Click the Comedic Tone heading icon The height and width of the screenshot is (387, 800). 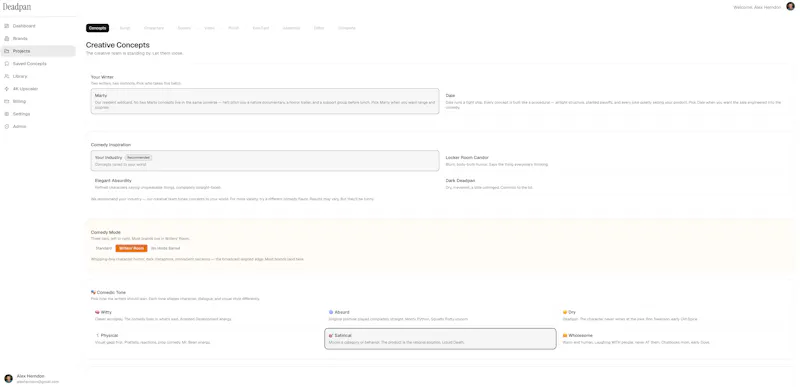click(x=93, y=293)
